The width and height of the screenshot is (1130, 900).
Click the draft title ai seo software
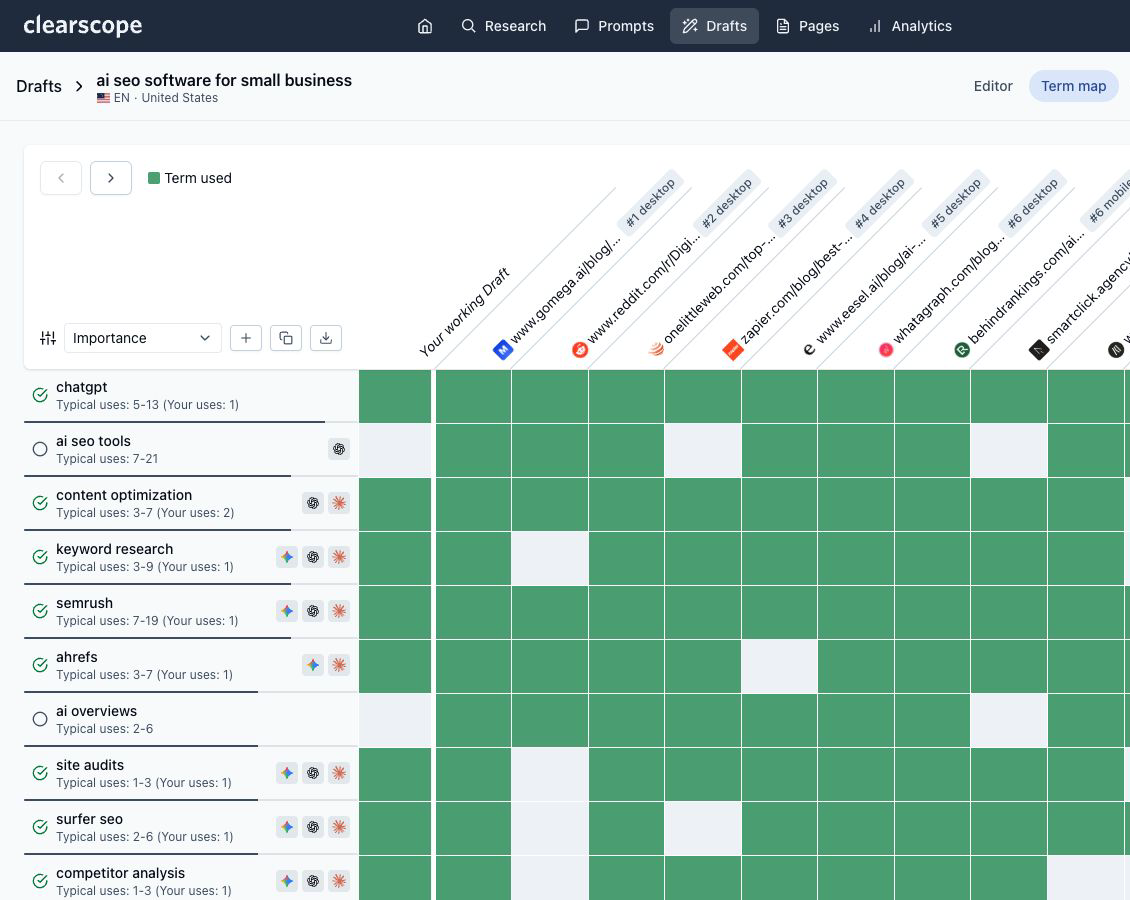tap(224, 80)
